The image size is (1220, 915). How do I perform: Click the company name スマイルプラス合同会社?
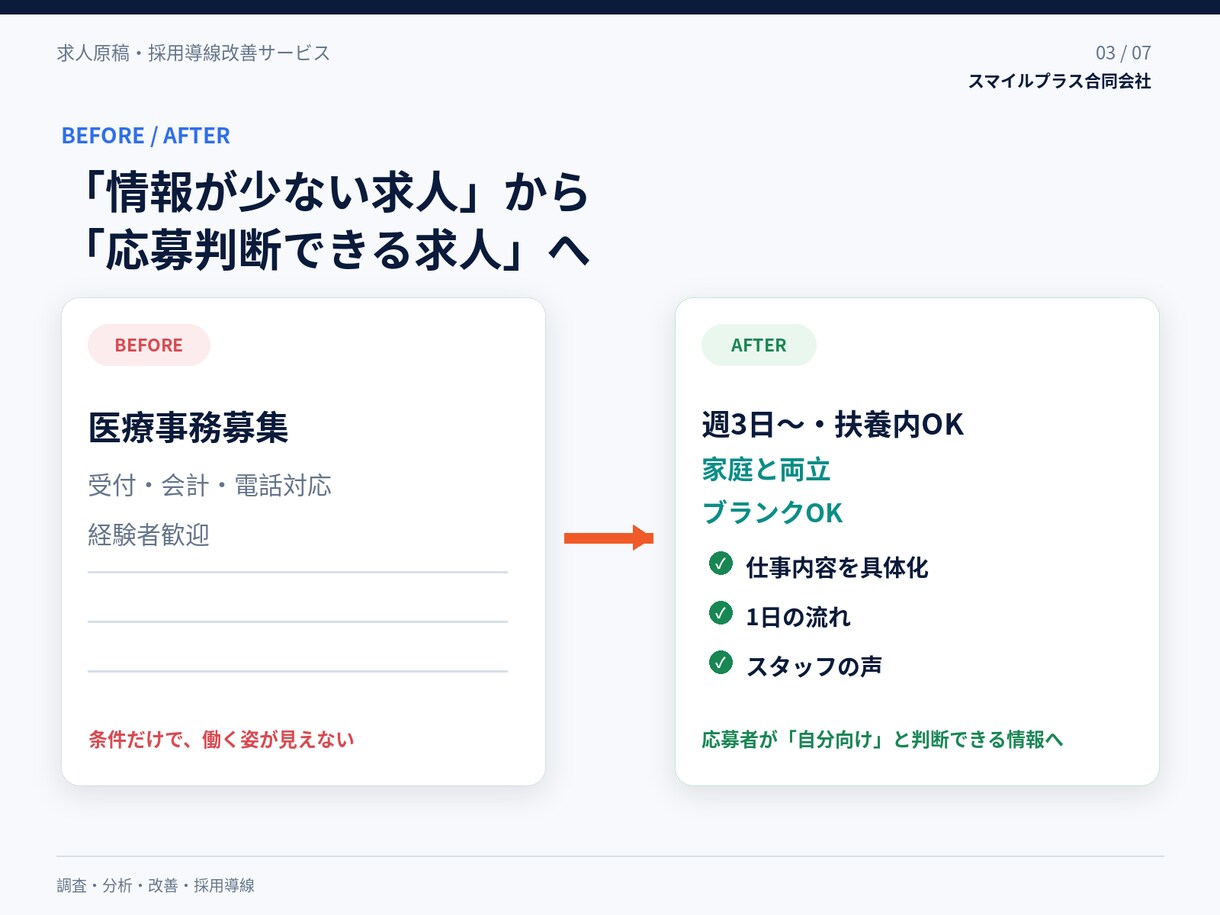click(1059, 82)
